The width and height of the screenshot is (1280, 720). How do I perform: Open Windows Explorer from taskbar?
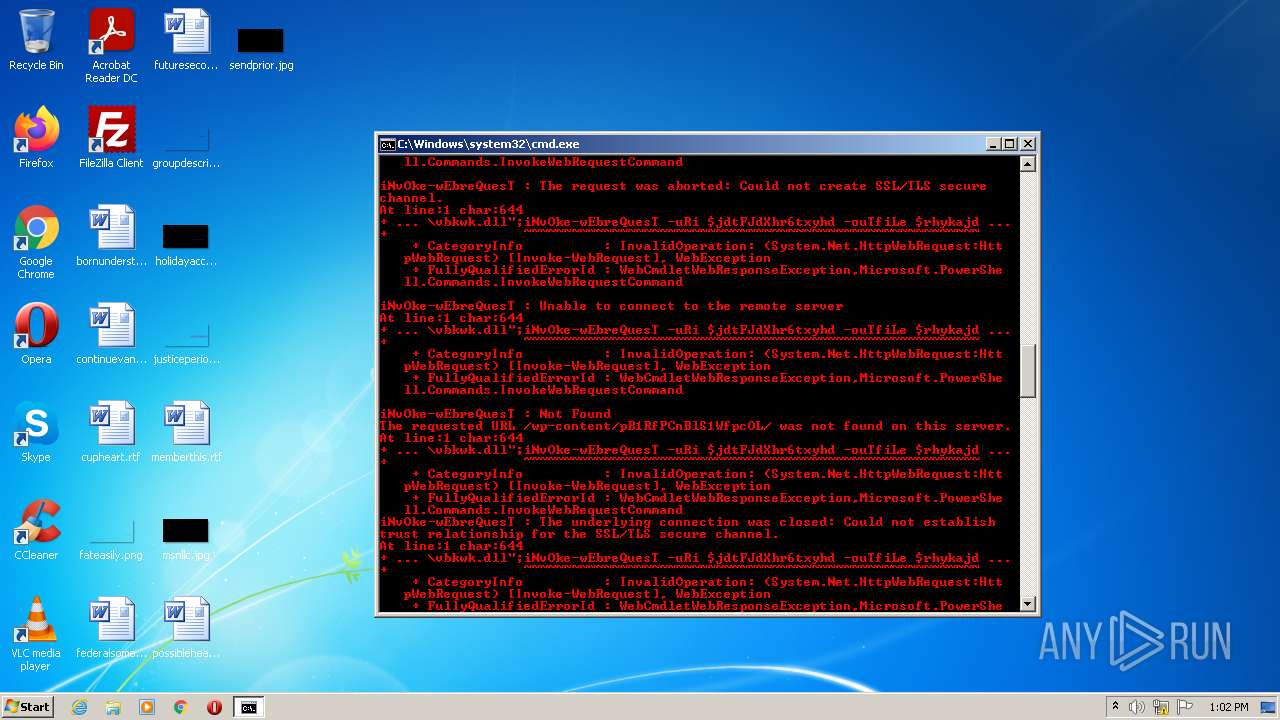(113, 707)
